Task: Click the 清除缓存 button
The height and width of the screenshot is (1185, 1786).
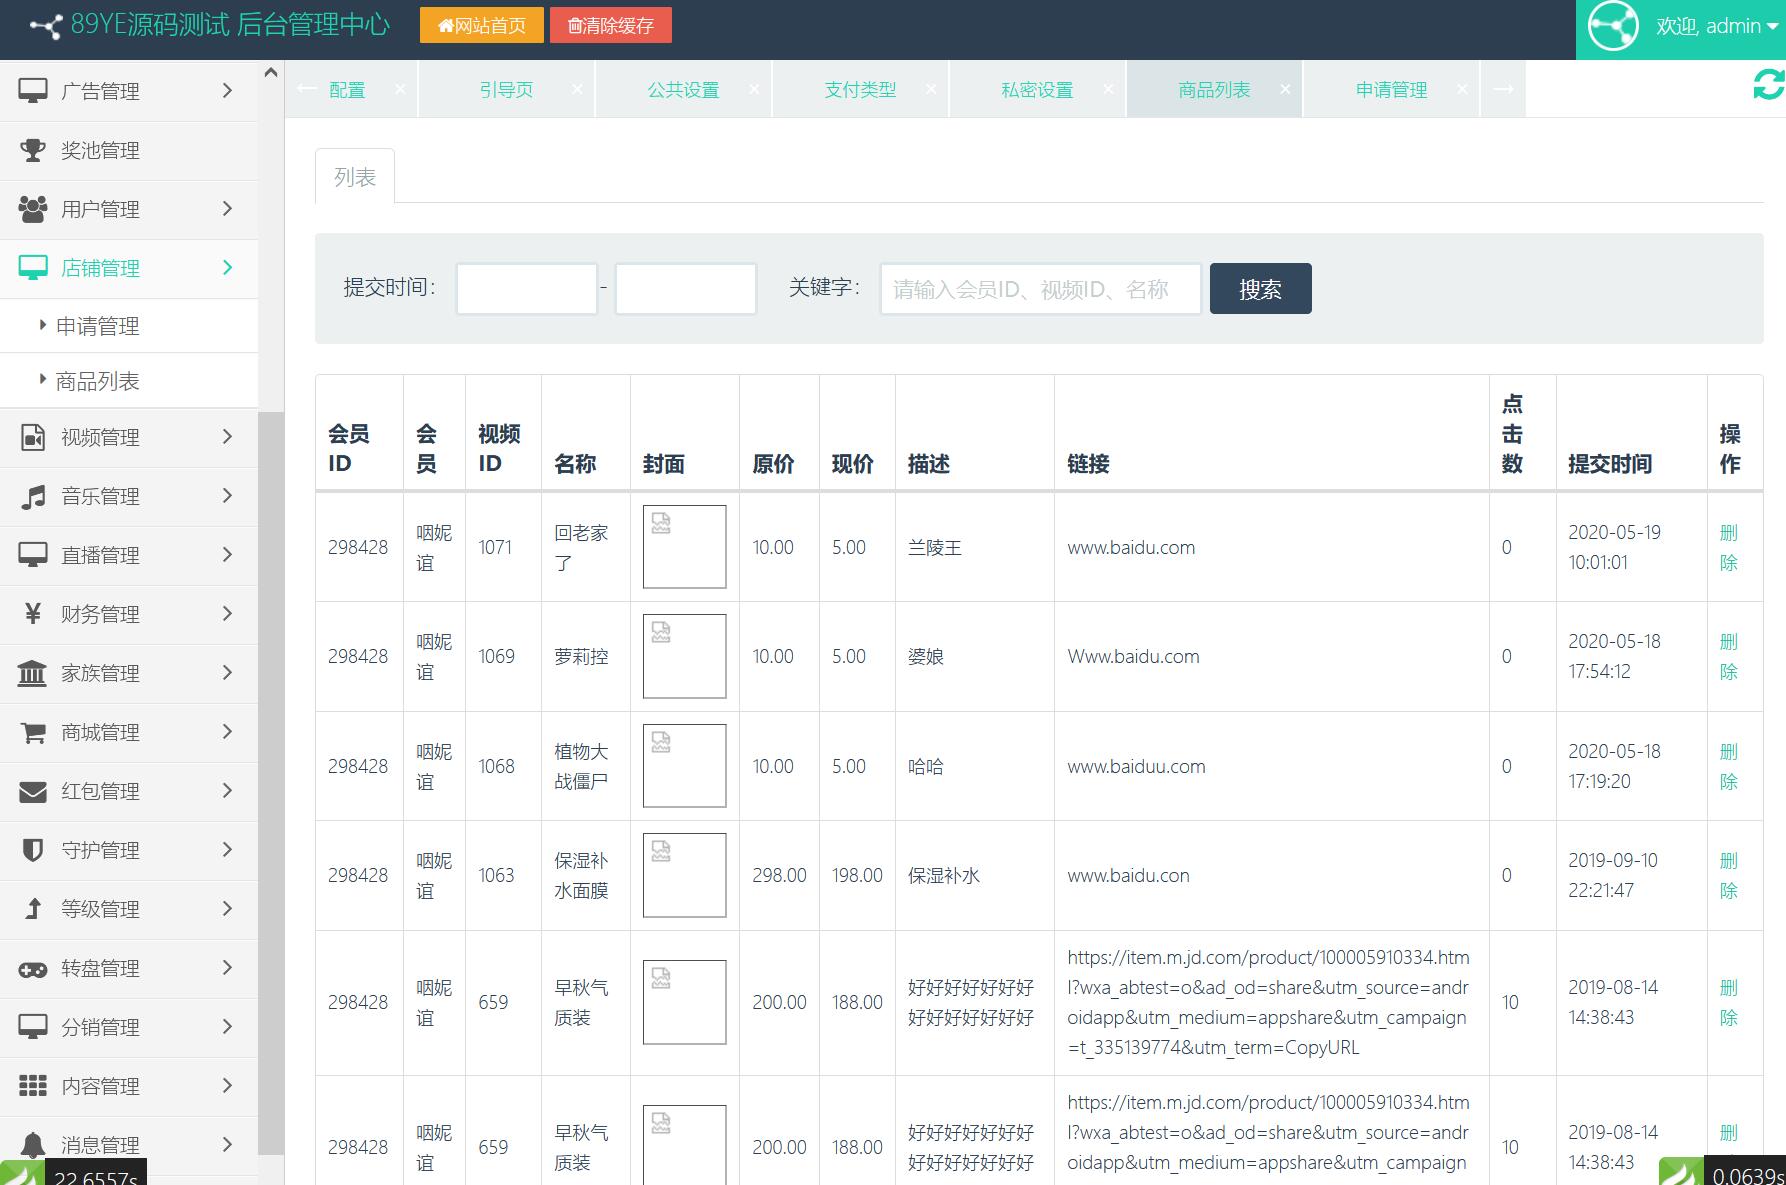Action: point(610,26)
